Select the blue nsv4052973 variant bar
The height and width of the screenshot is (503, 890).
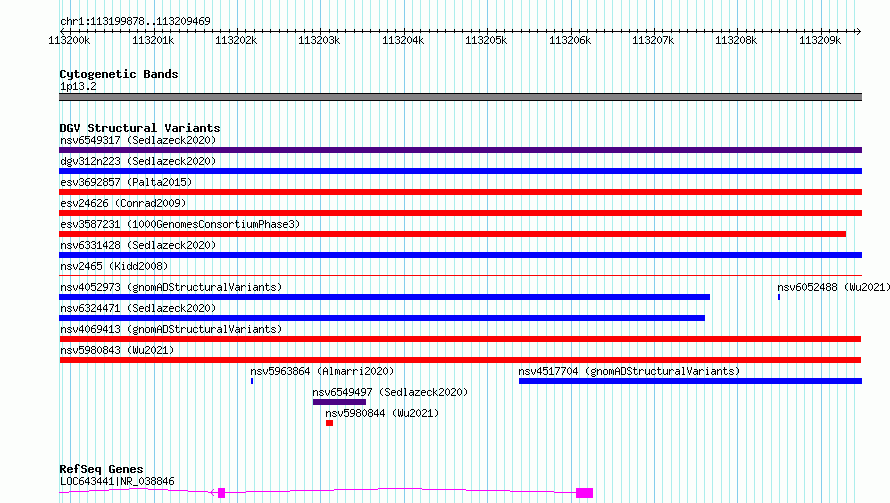coord(384,297)
